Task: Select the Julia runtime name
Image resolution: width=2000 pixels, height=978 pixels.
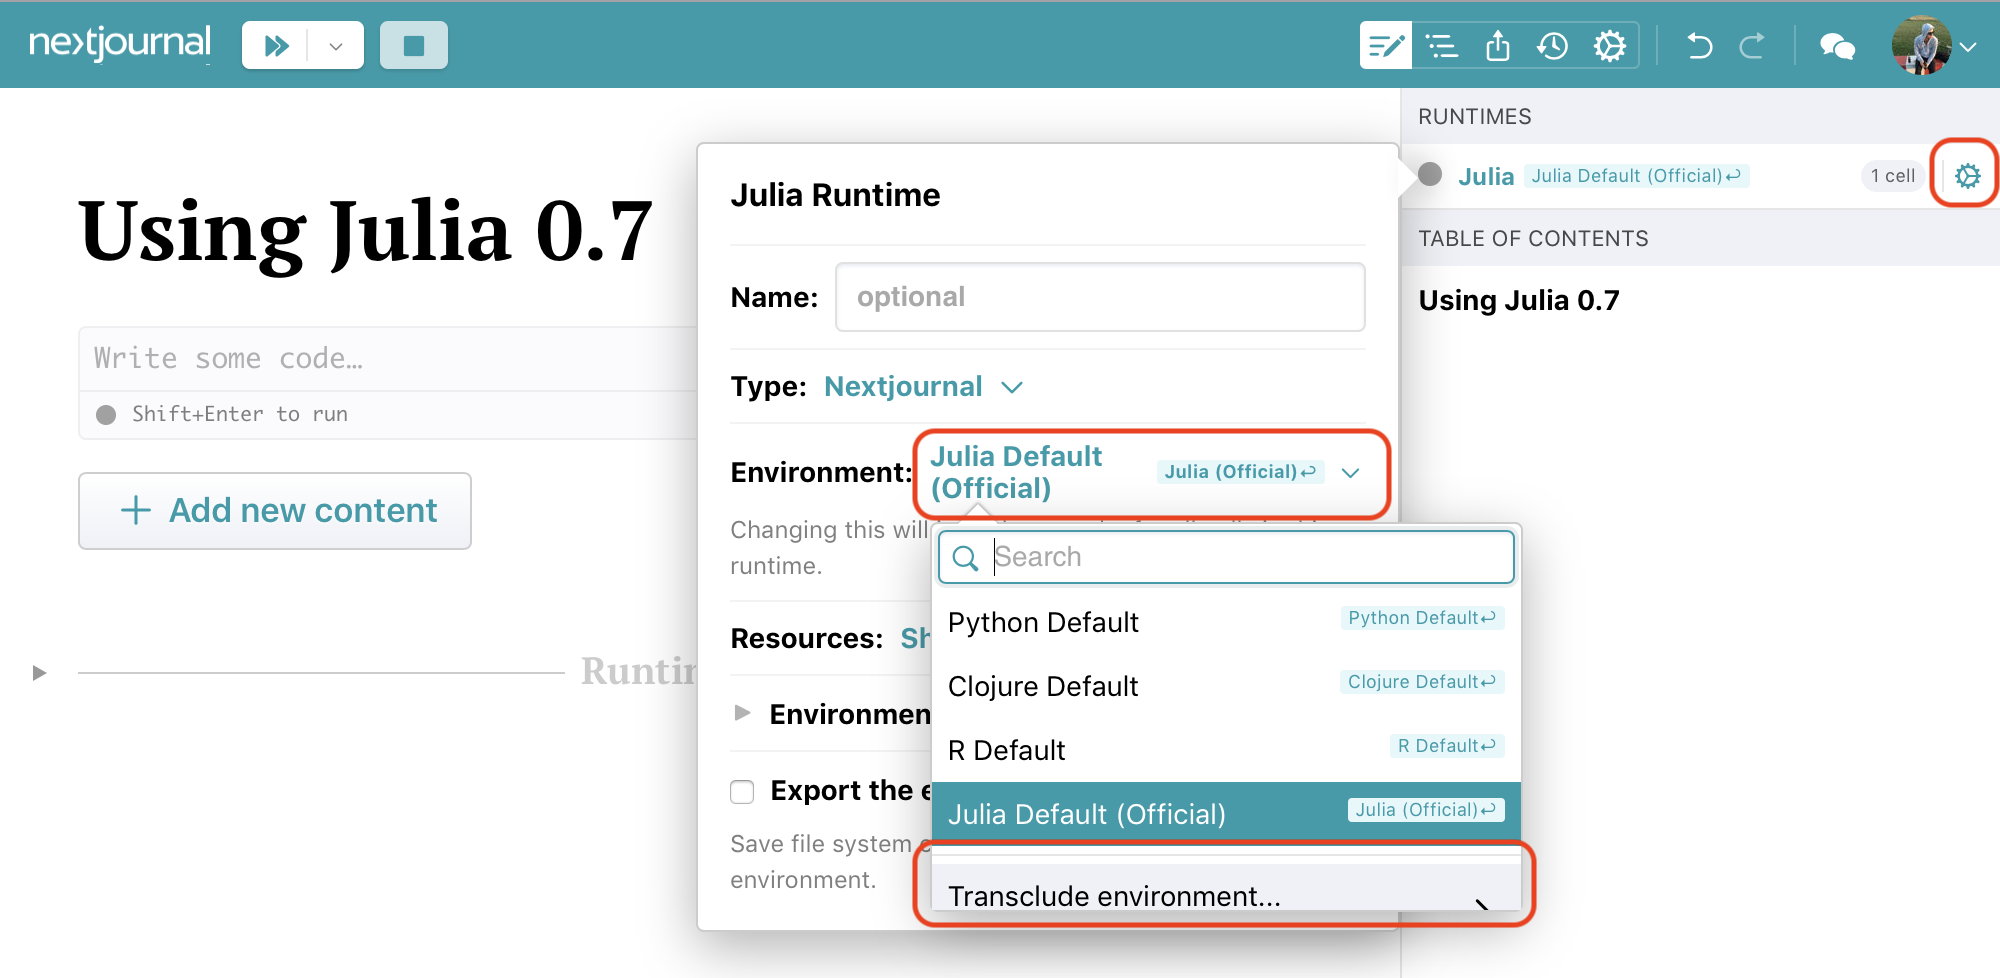Action: point(1486,177)
